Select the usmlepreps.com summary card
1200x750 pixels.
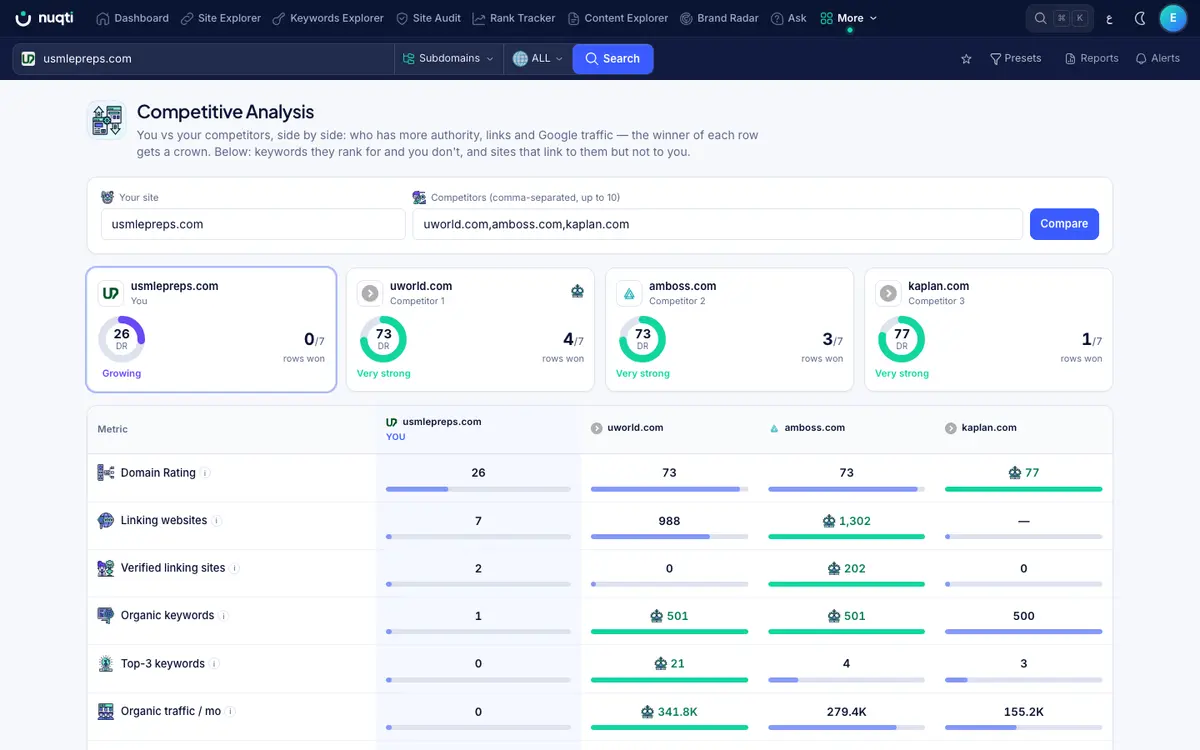tap(211, 329)
